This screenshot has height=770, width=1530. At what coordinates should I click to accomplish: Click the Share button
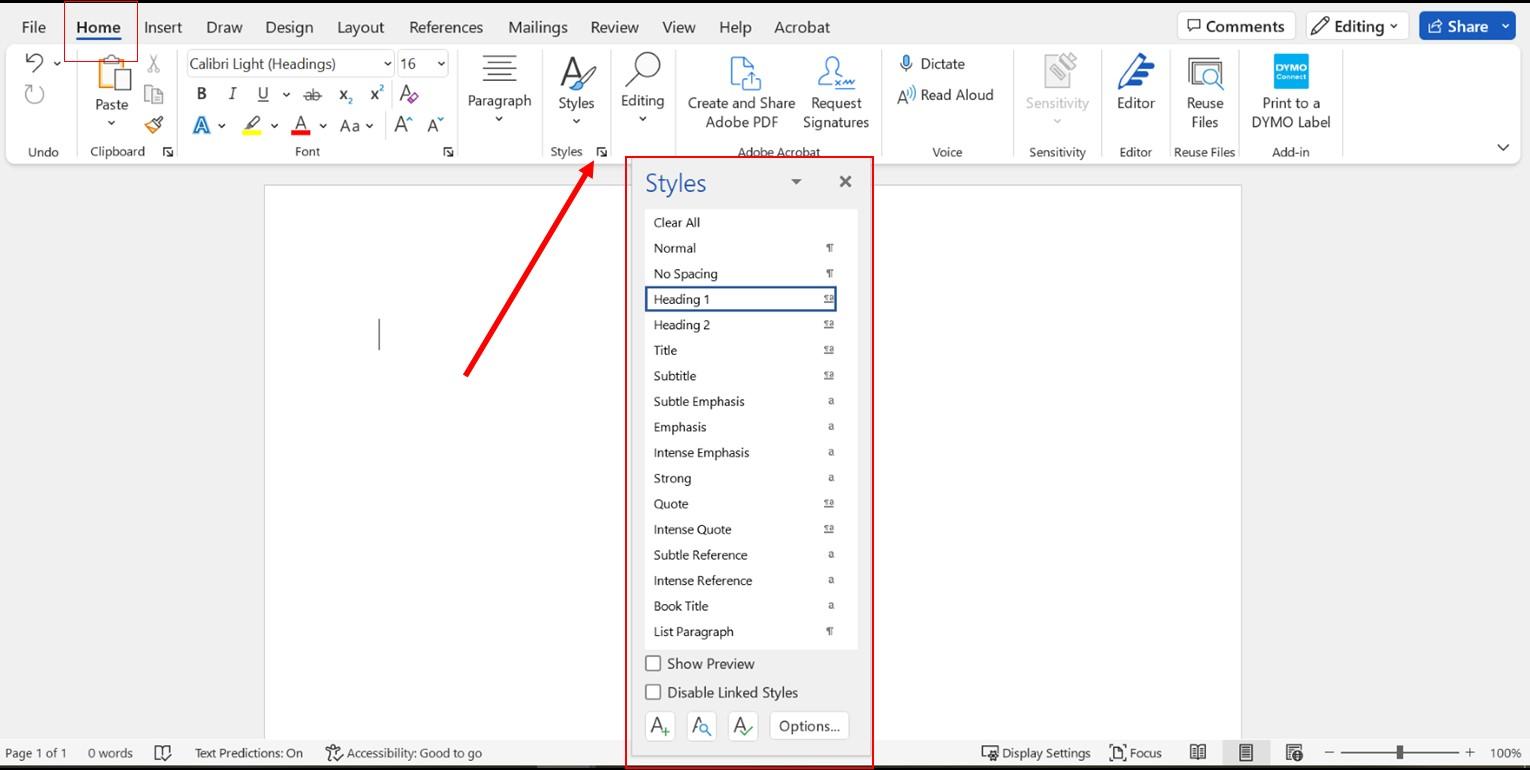pos(1458,26)
